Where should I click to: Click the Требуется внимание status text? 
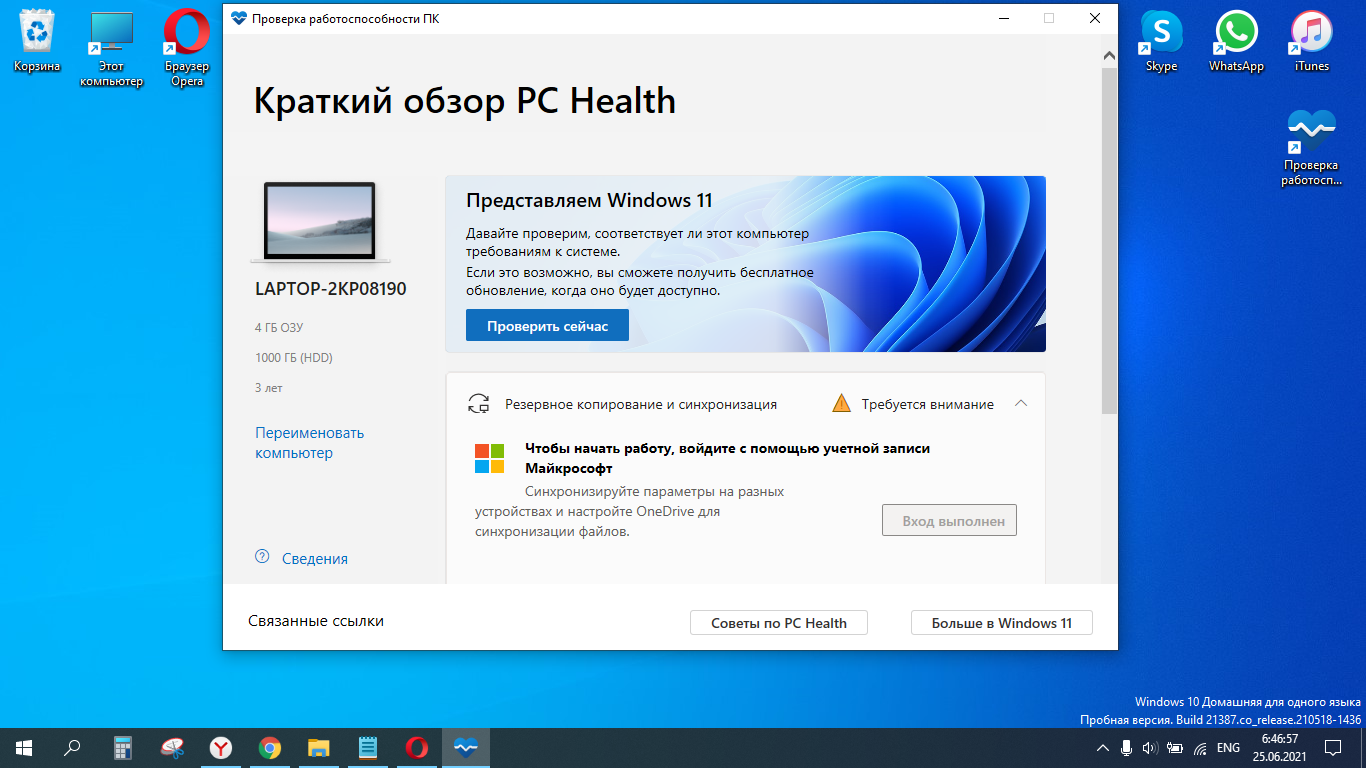pyautogui.click(x=928, y=404)
